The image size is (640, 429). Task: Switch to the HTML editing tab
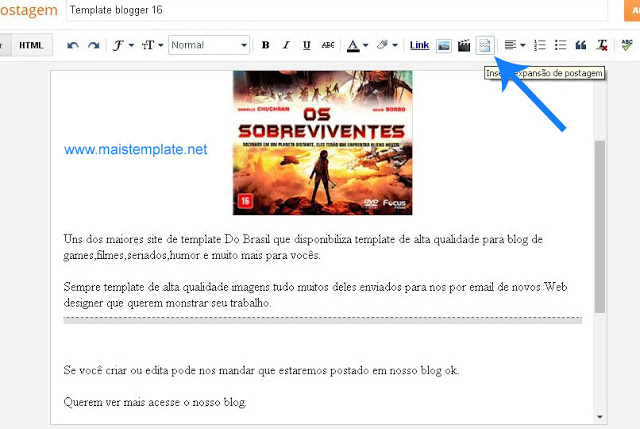click(31, 45)
